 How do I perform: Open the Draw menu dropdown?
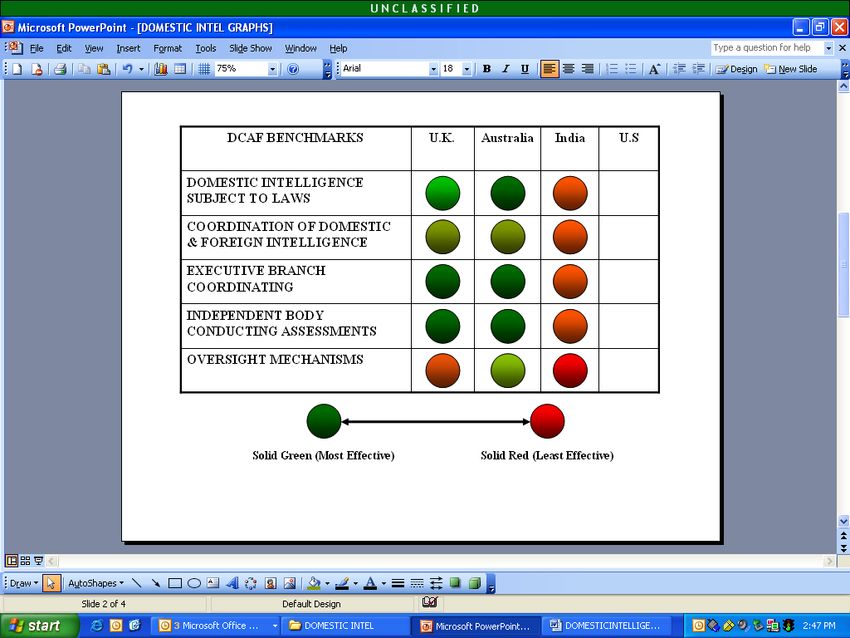(x=24, y=583)
